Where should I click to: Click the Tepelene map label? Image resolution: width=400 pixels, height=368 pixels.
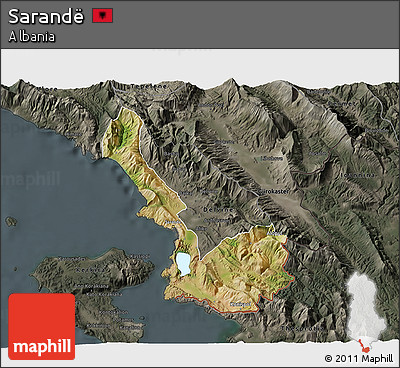click(x=149, y=86)
